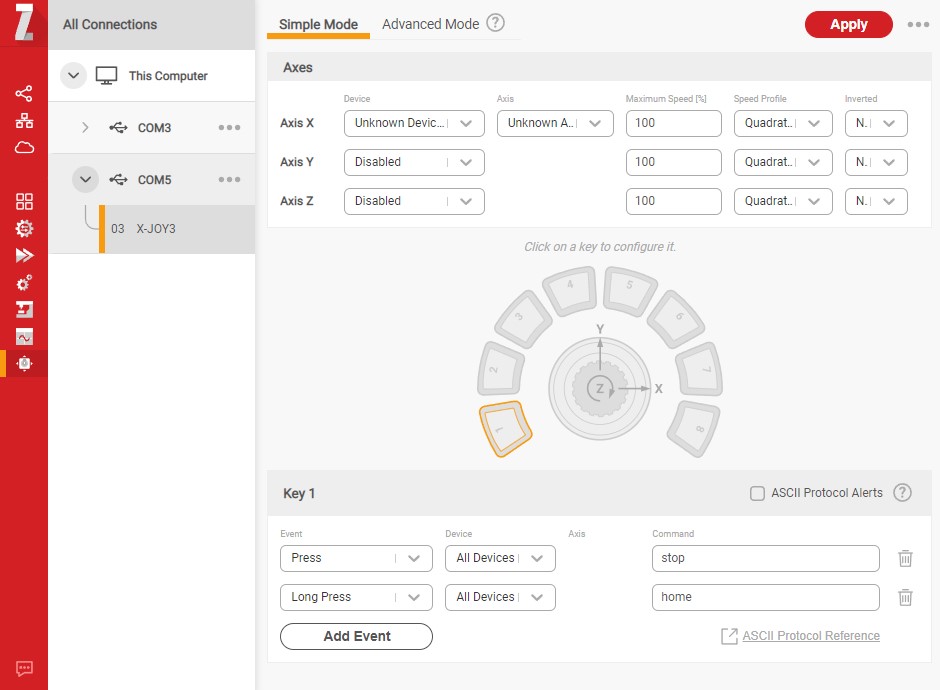The image size is (940, 690).
Task: Enable ASCII Protocol Alerts checkbox
Action: point(757,493)
